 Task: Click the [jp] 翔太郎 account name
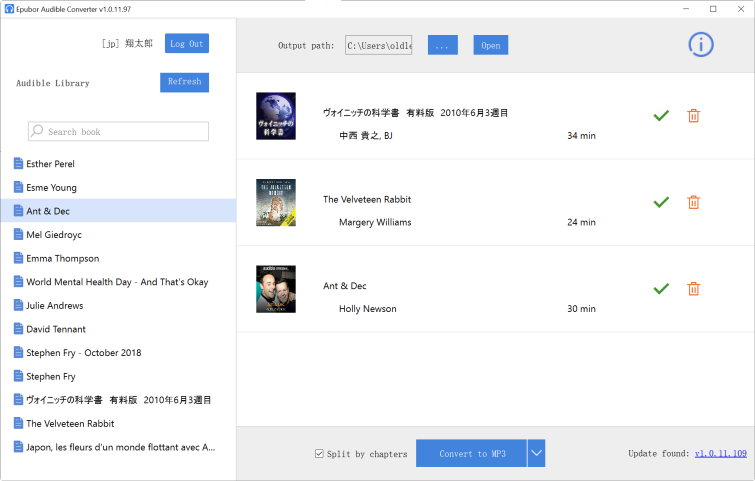[127, 43]
